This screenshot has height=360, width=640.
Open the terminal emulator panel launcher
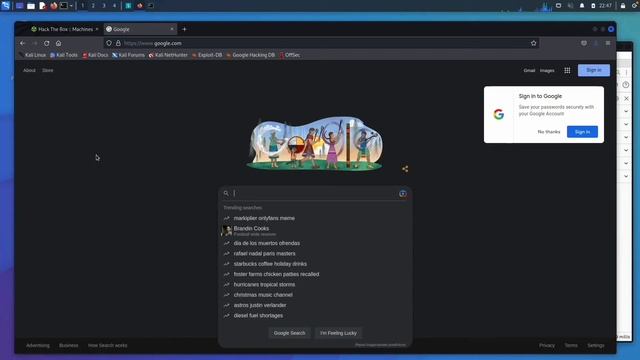pyautogui.click(x=64, y=6)
